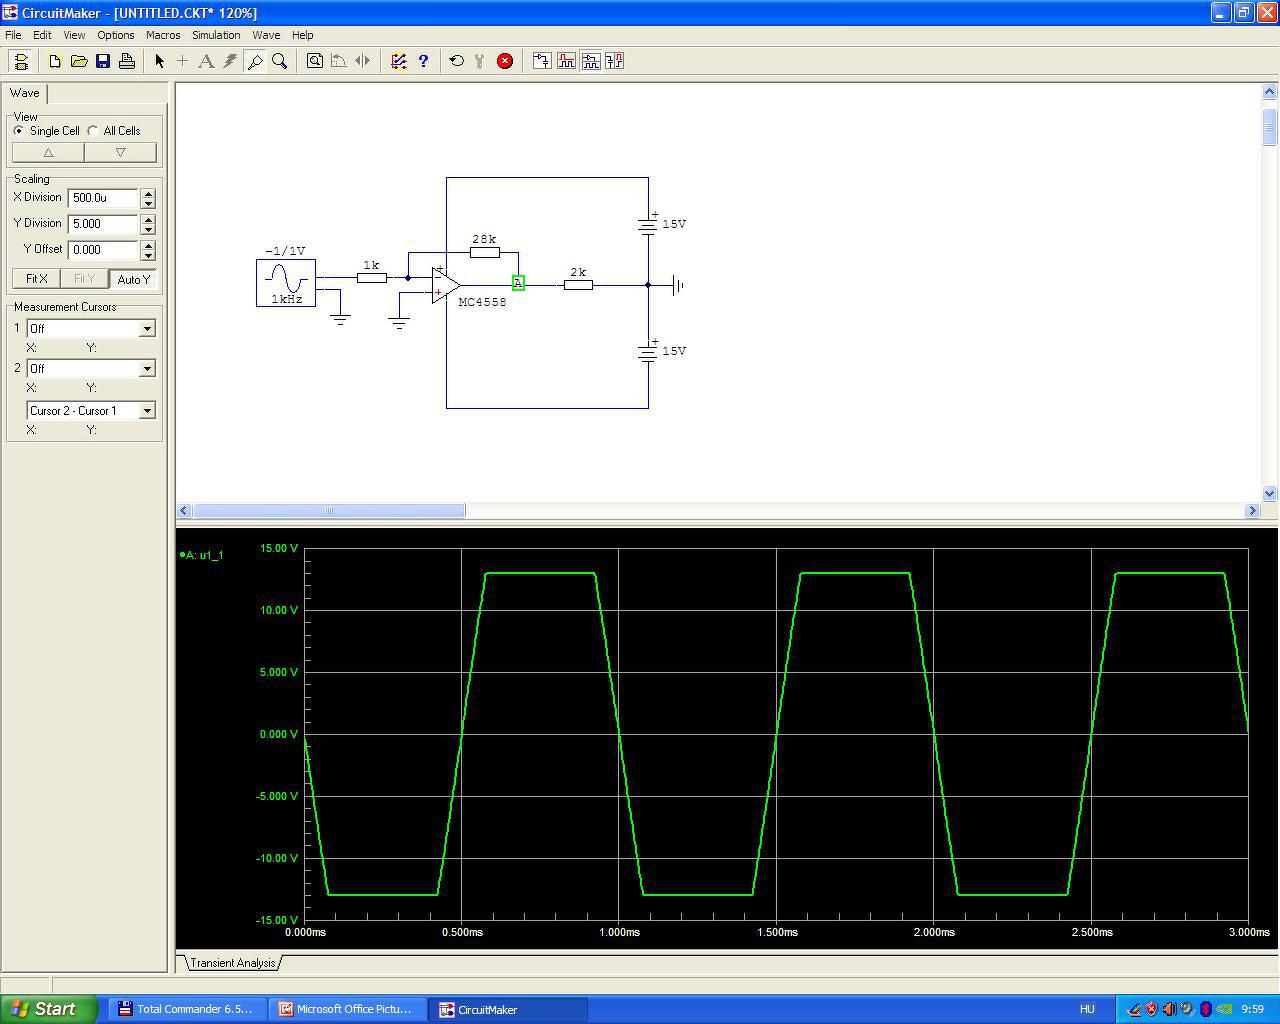Open the Cursor 2 - Cursor 1 dropdown
This screenshot has height=1024, width=1280.
147,410
